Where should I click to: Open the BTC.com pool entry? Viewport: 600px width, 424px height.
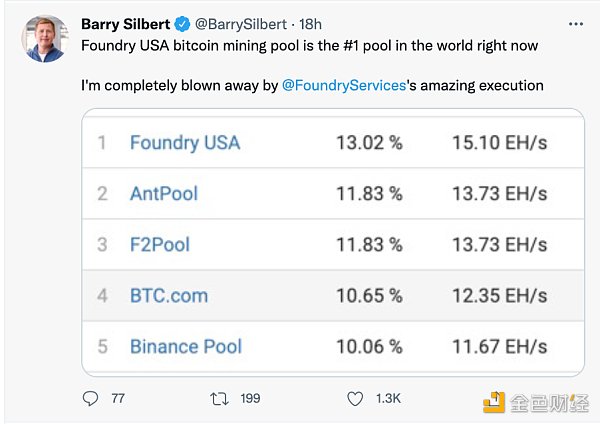(169, 295)
